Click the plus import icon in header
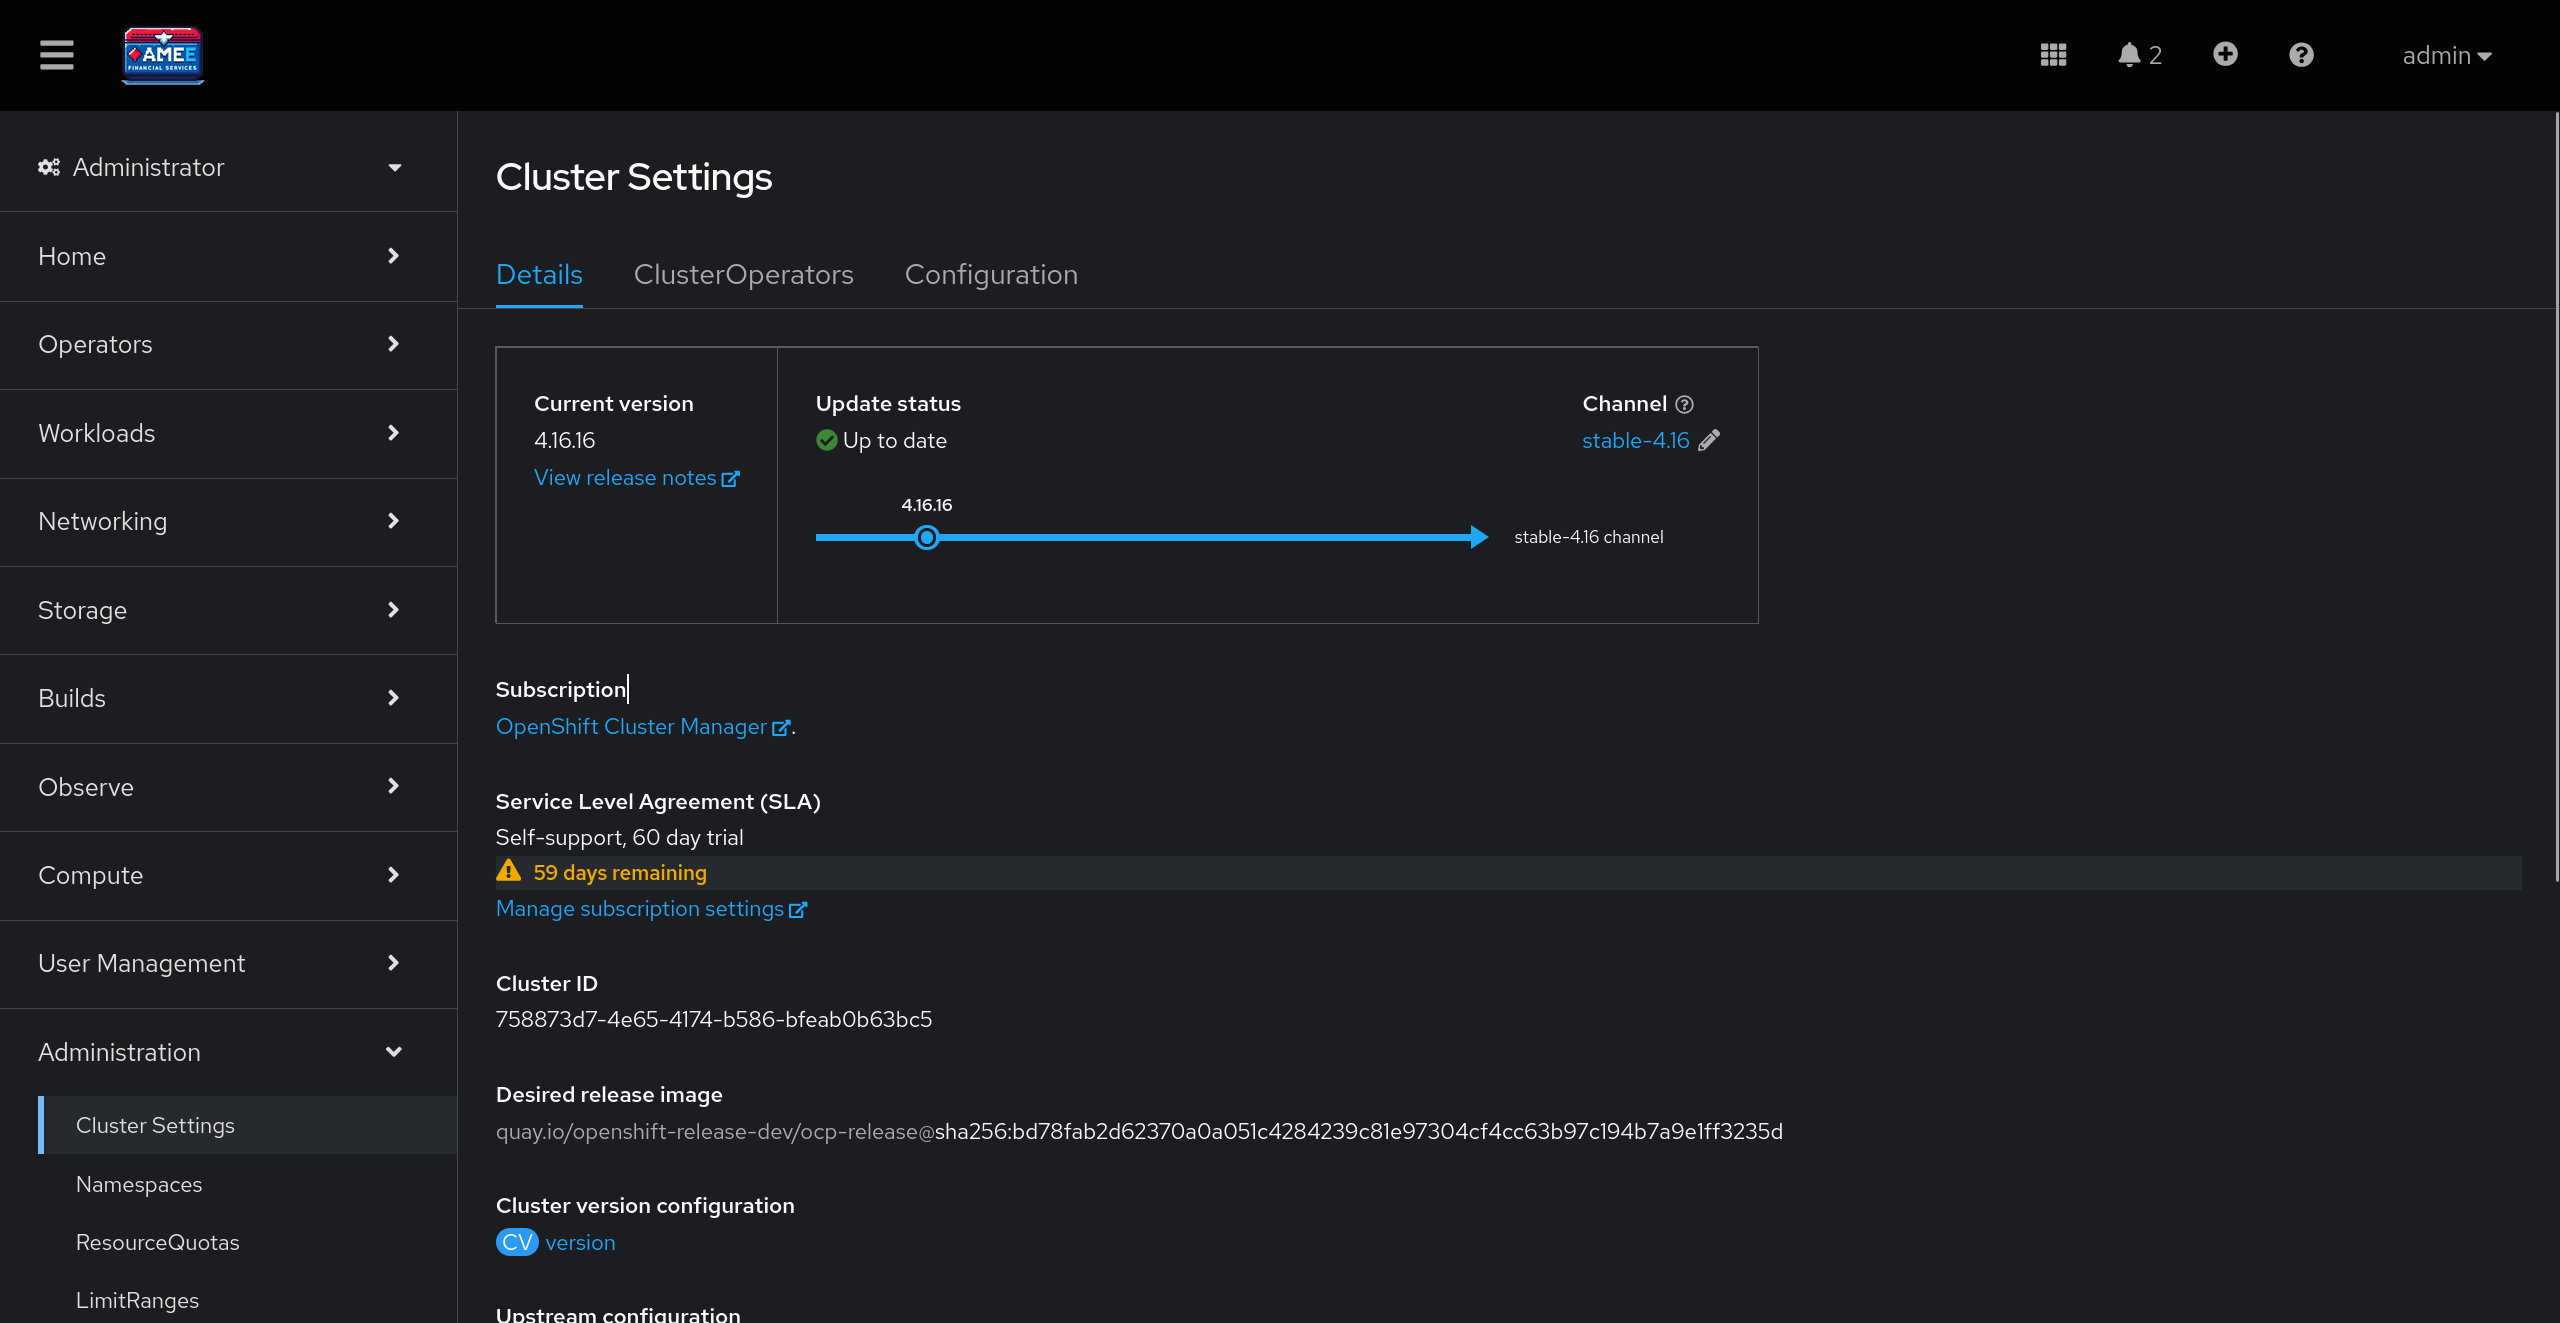Screen dimensions: 2560x1323 point(2225,54)
